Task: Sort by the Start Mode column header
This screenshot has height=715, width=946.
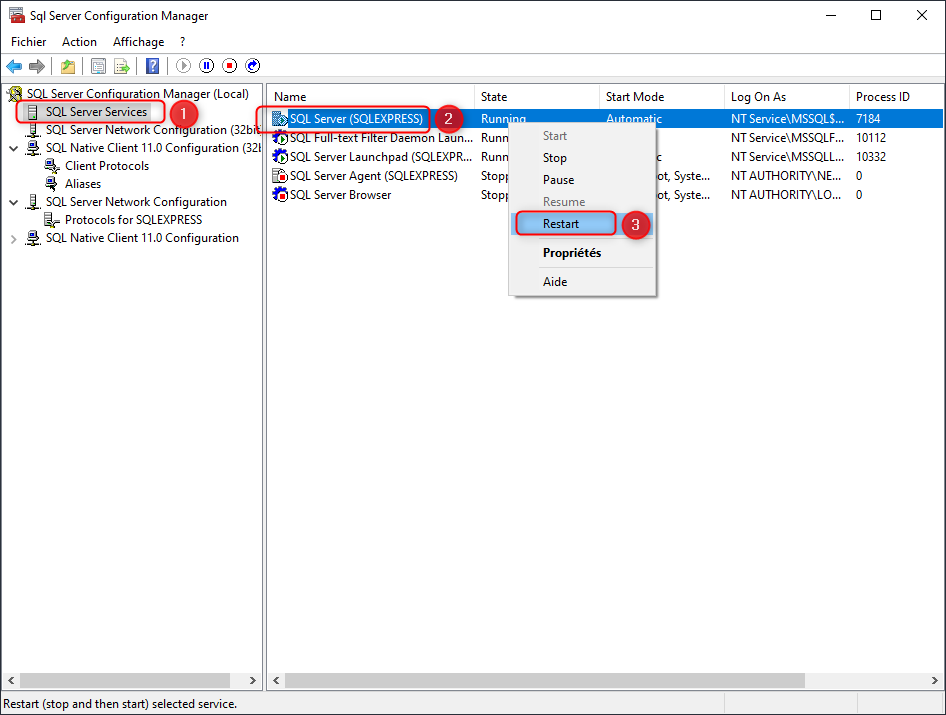Action: (634, 97)
